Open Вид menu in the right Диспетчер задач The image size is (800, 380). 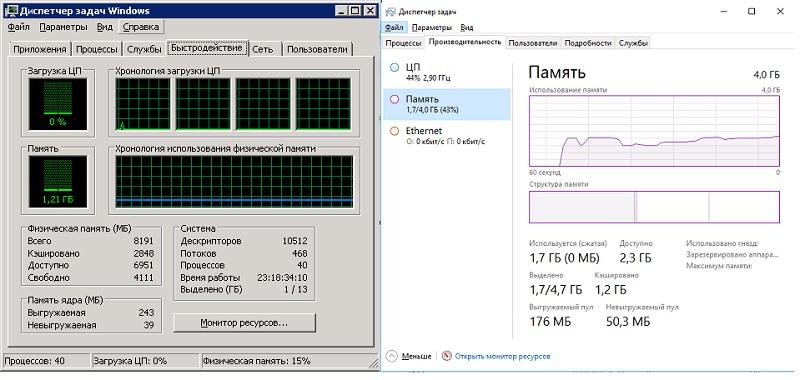tap(467, 28)
